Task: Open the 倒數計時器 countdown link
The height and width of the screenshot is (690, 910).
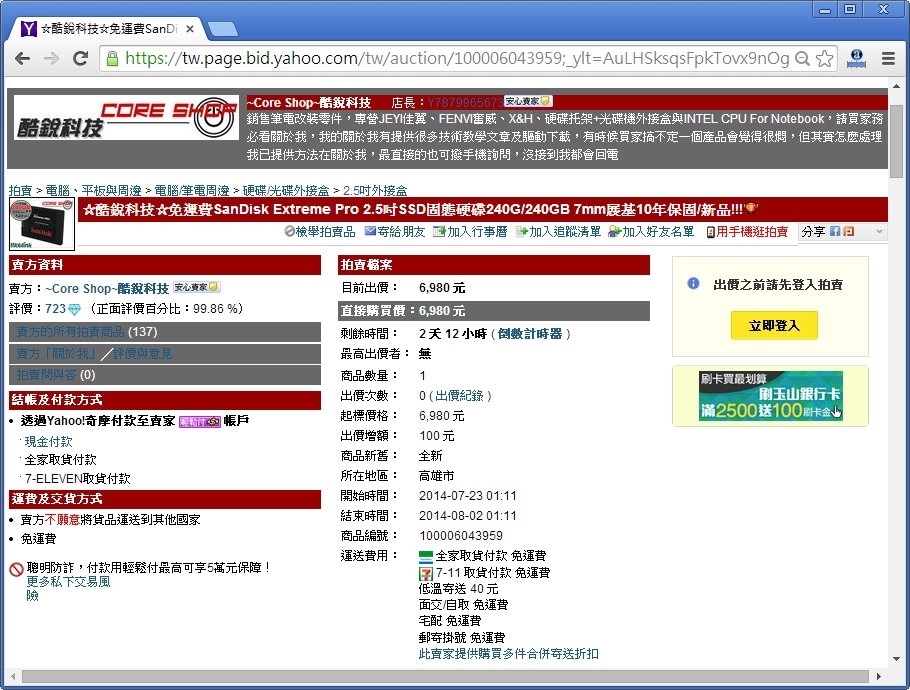Action: pos(530,334)
